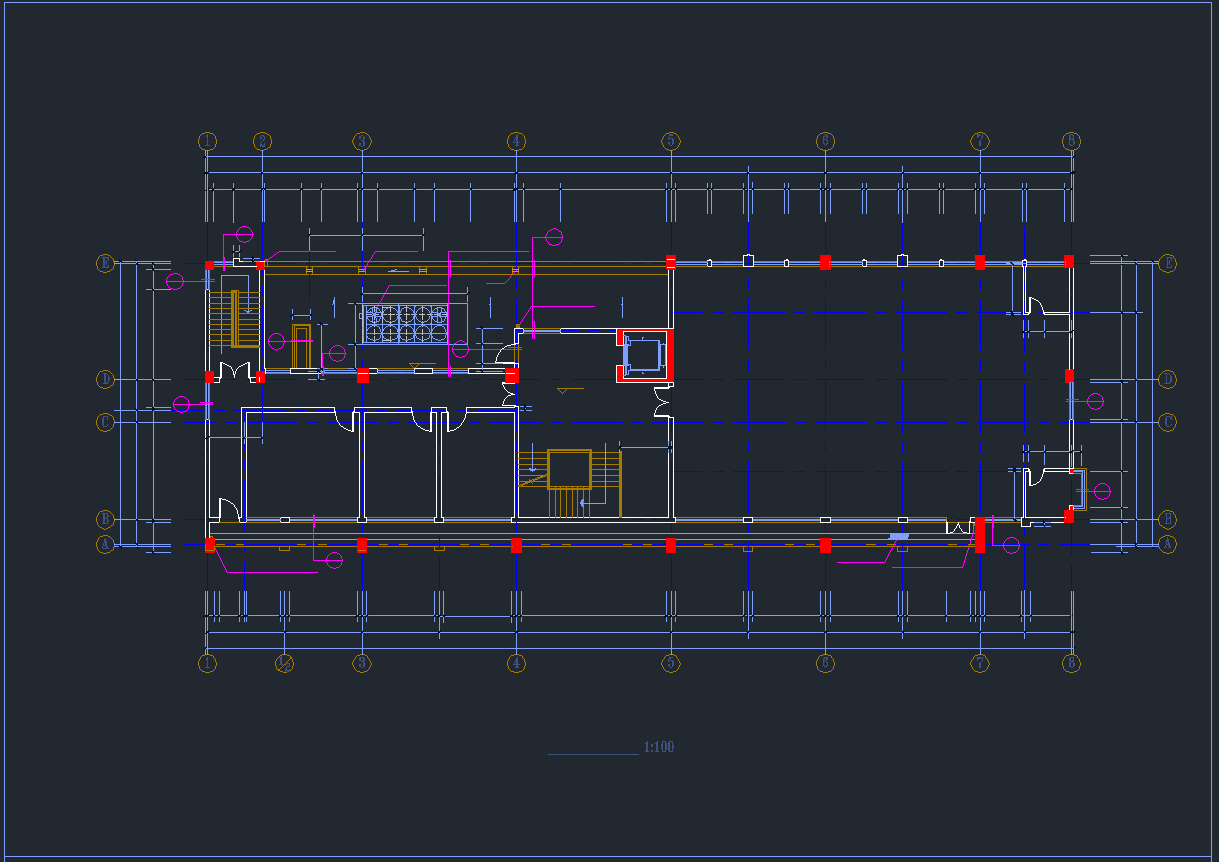The image size is (1219, 862).
Task: Select the magenta callout circle above axis 4 wall
Action: tap(554, 237)
